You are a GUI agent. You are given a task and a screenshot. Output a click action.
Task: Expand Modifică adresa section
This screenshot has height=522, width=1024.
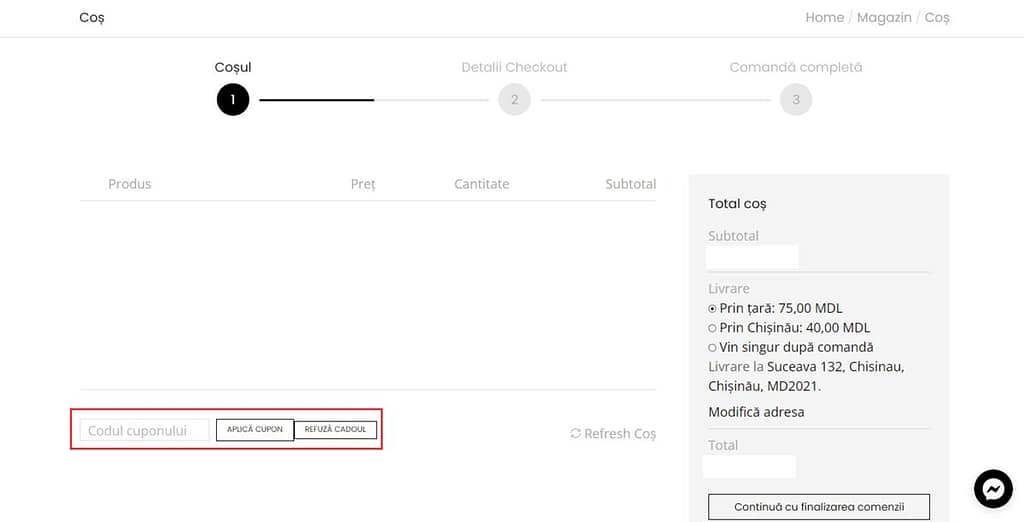pyautogui.click(x=756, y=412)
